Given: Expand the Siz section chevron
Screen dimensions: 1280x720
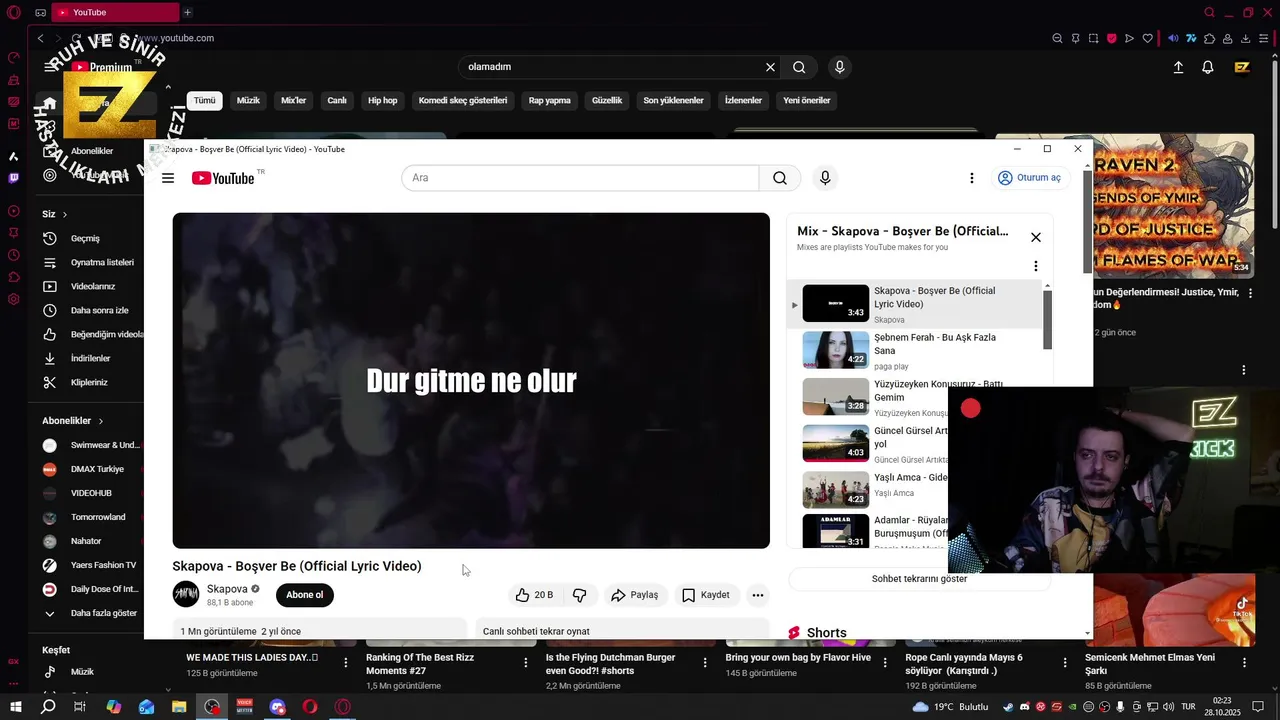Looking at the screenshot, I should (x=65, y=214).
